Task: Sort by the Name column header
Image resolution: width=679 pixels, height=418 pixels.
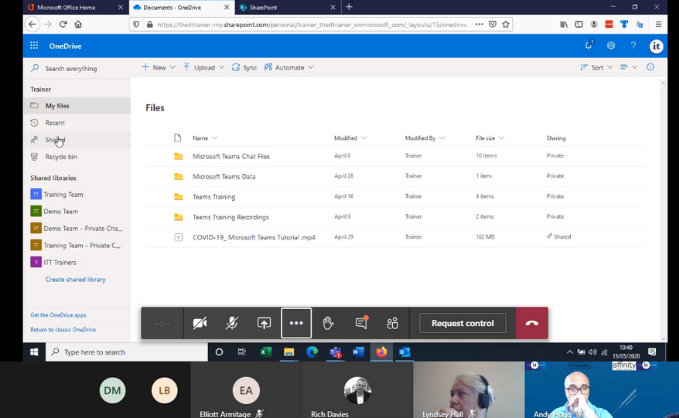Action: 204,138
